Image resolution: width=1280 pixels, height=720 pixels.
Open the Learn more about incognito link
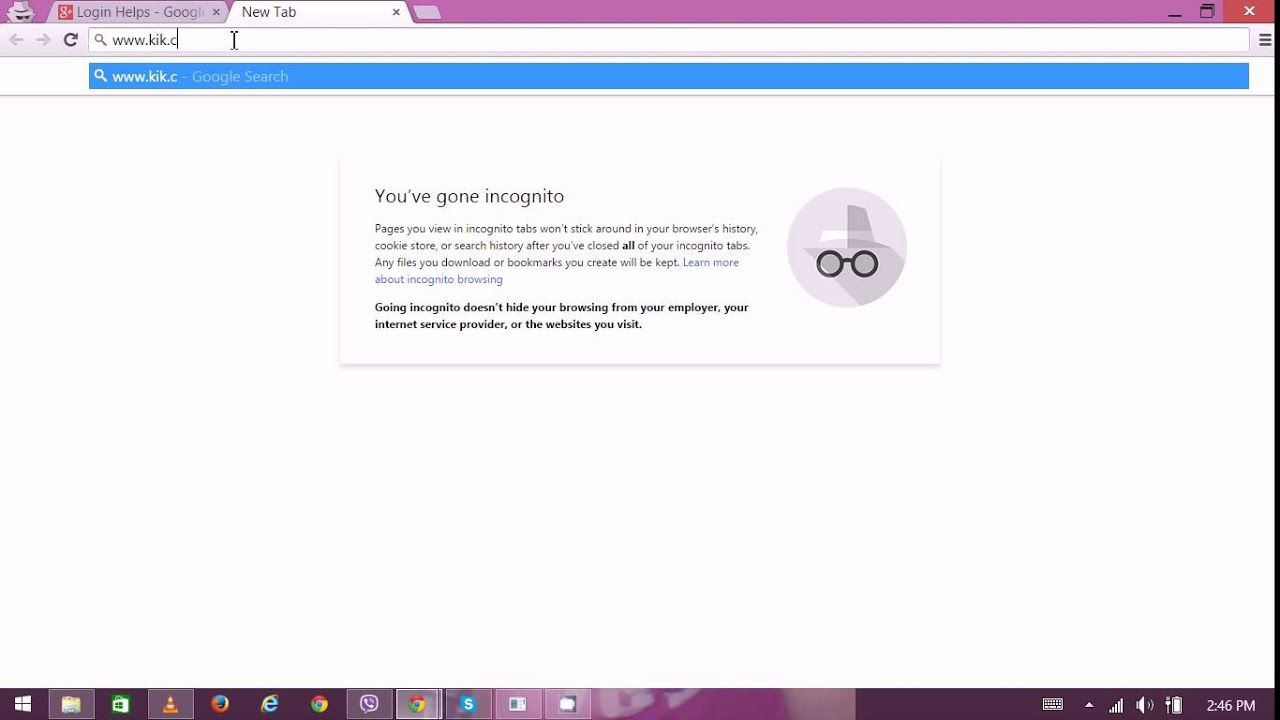click(557, 271)
